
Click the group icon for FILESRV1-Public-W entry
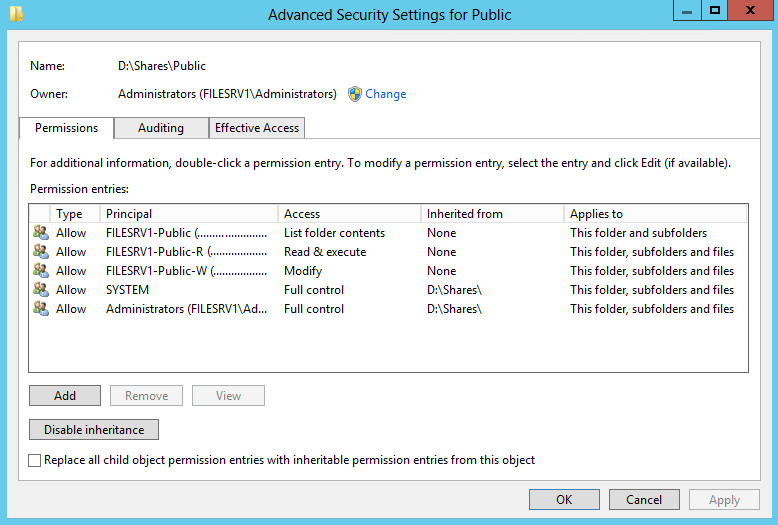(x=41, y=271)
